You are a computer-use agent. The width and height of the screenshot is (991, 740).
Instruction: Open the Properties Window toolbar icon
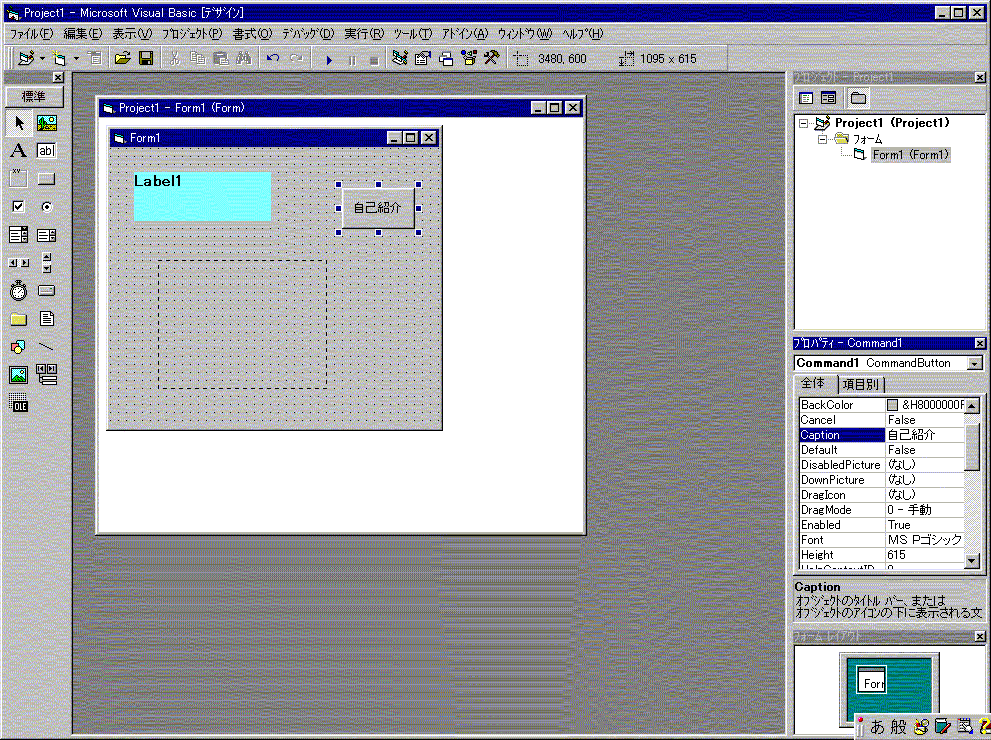422,59
